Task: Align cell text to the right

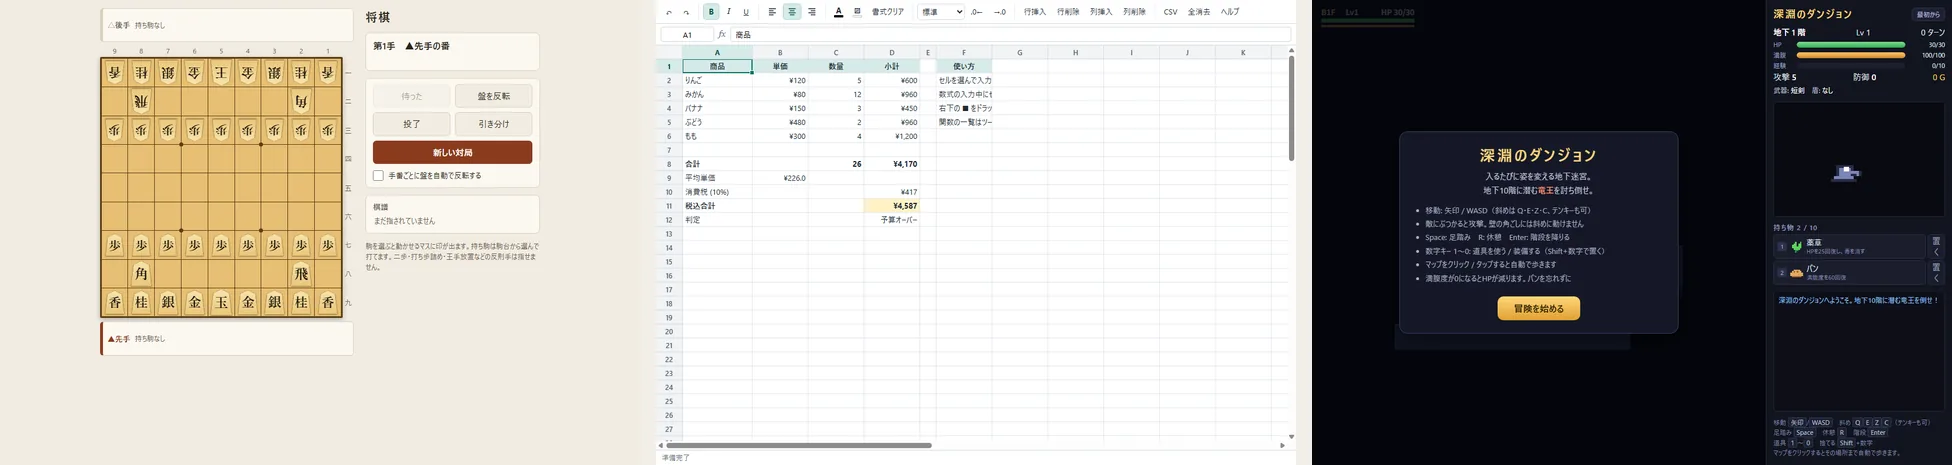Action: pos(811,12)
